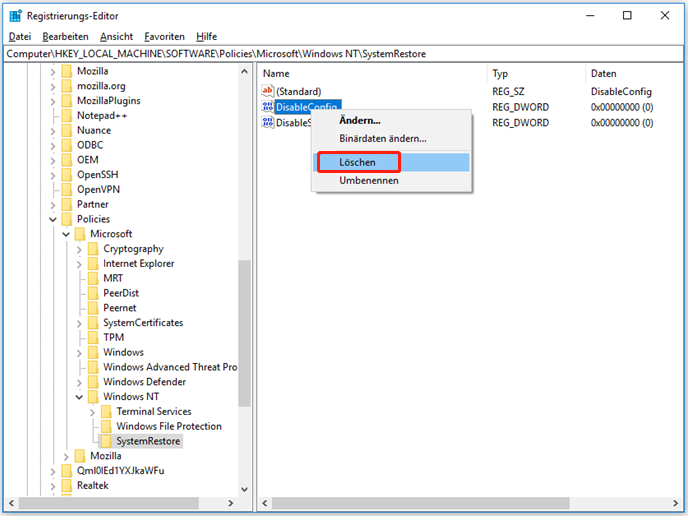Click the Typ column header
Image resolution: width=688 pixels, height=516 pixels.
point(500,73)
